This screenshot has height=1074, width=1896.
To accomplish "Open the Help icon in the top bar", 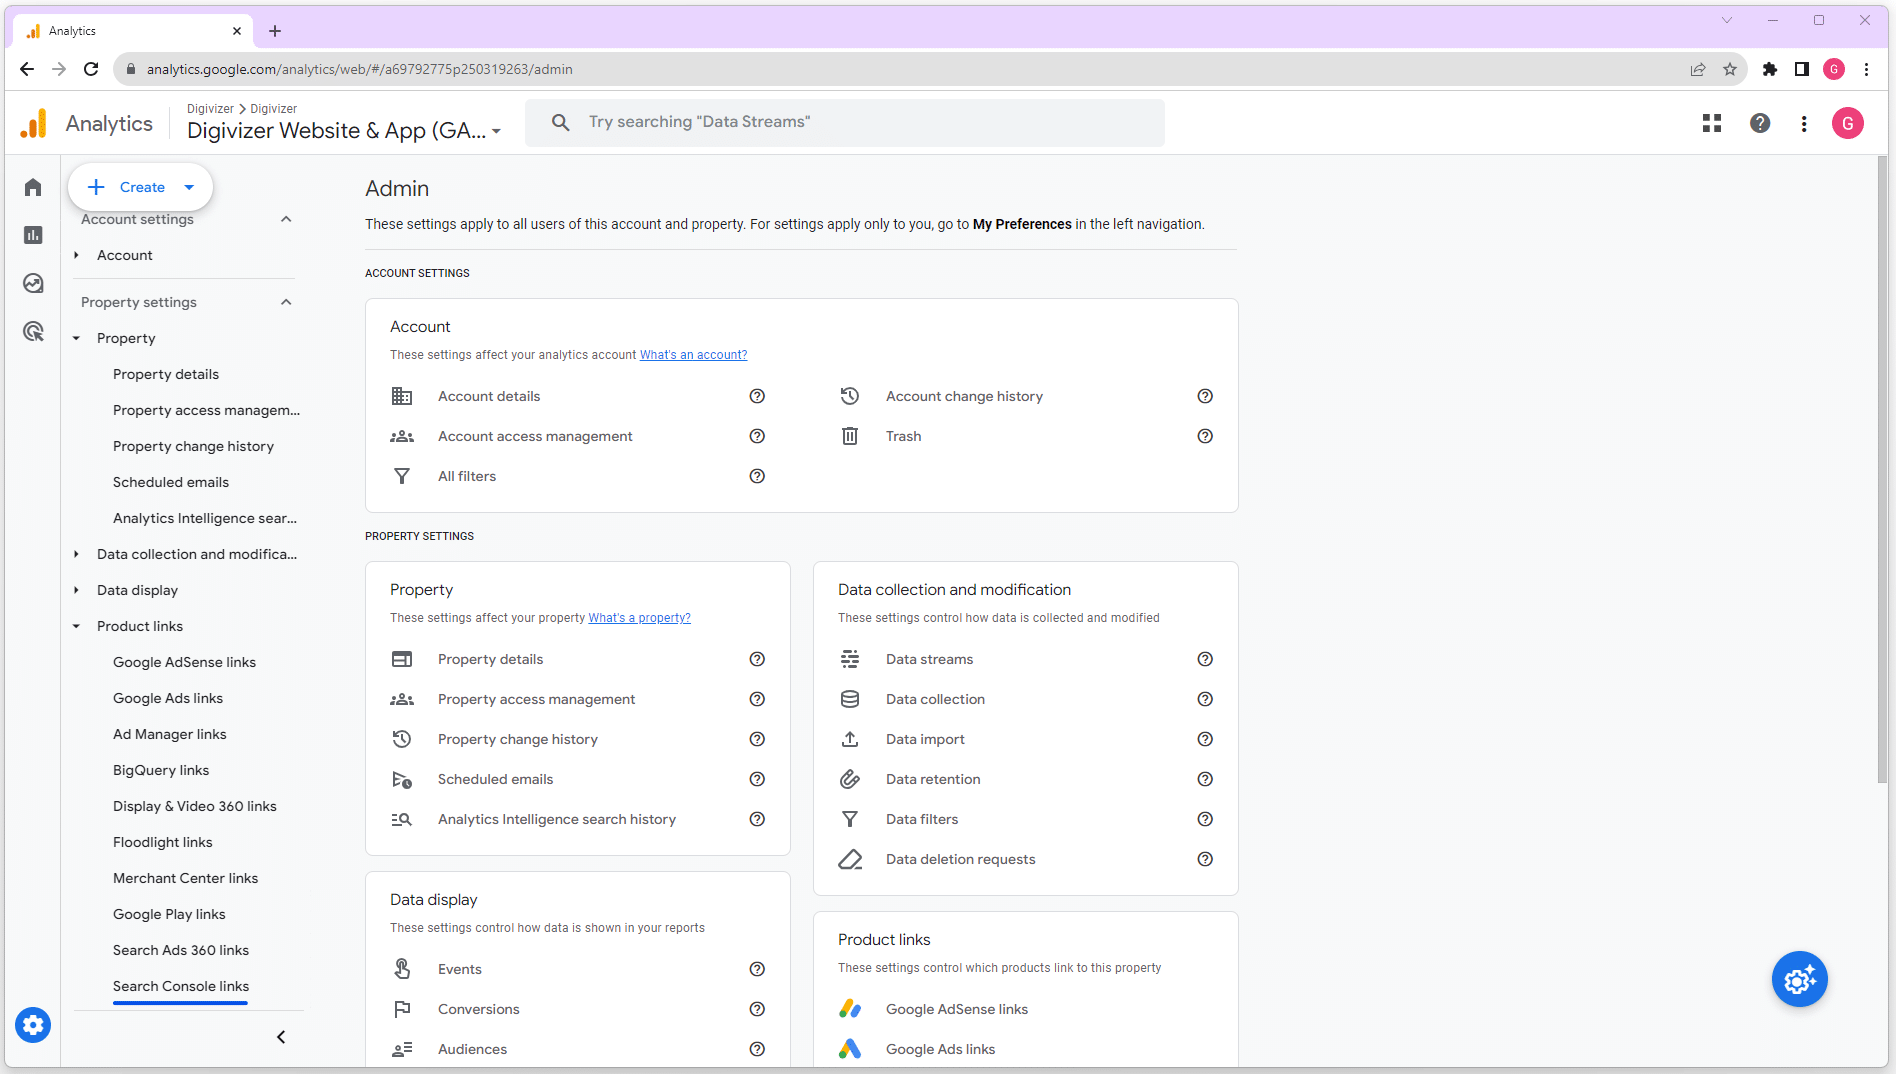I will (1761, 123).
